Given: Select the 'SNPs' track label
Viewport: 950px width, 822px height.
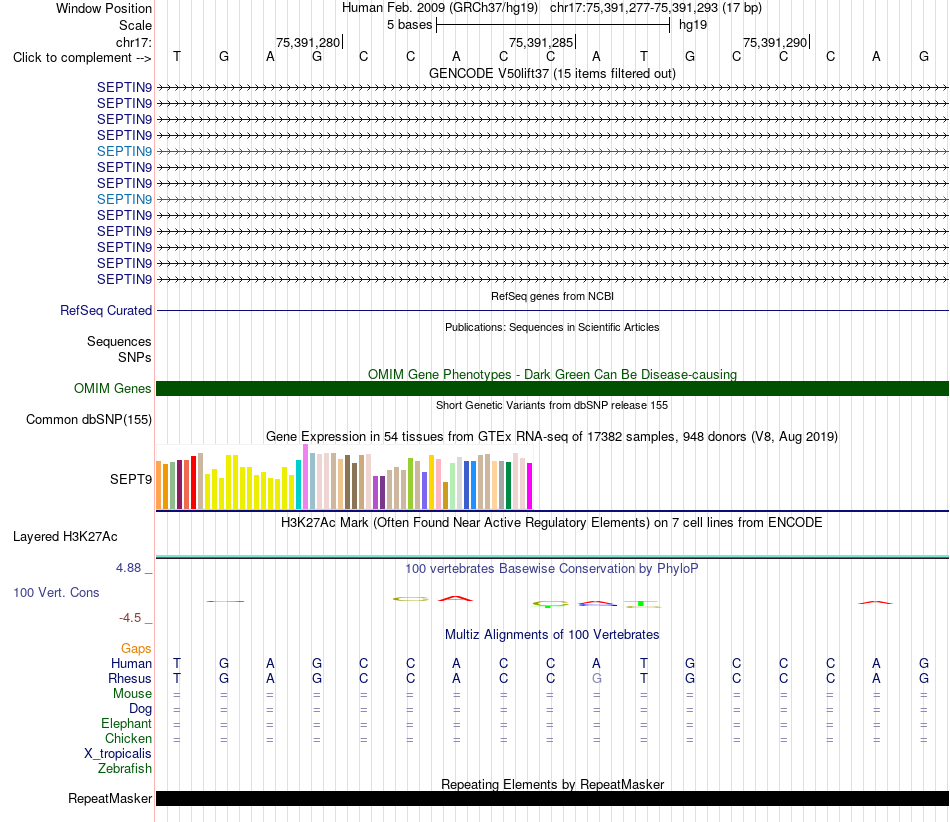Looking at the screenshot, I should [135, 357].
